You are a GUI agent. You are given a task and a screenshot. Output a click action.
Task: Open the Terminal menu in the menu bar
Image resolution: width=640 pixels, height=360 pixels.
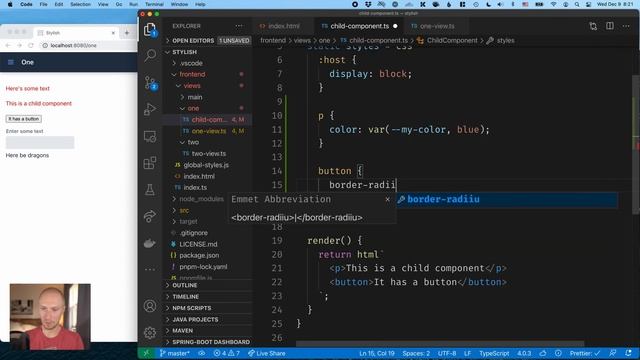tap(154, 4)
